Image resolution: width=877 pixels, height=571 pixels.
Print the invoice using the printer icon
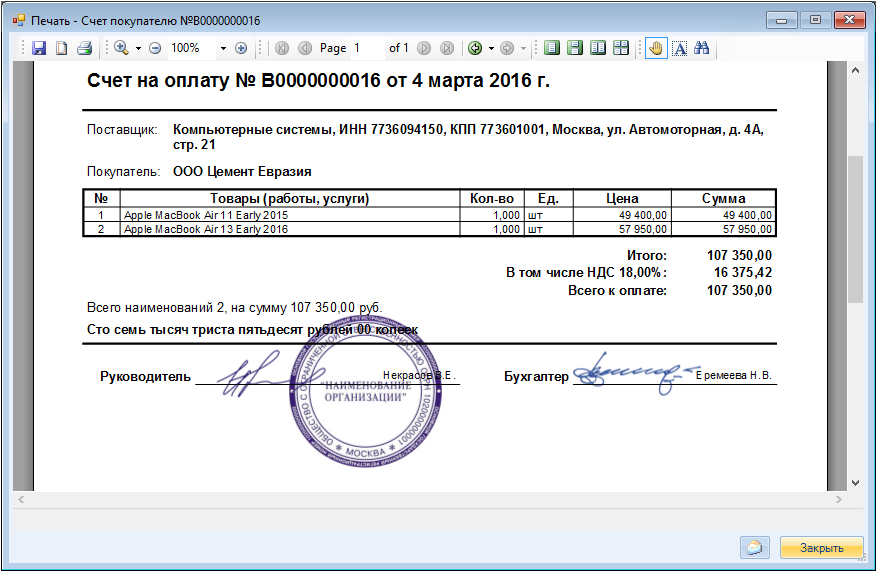pos(84,48)
